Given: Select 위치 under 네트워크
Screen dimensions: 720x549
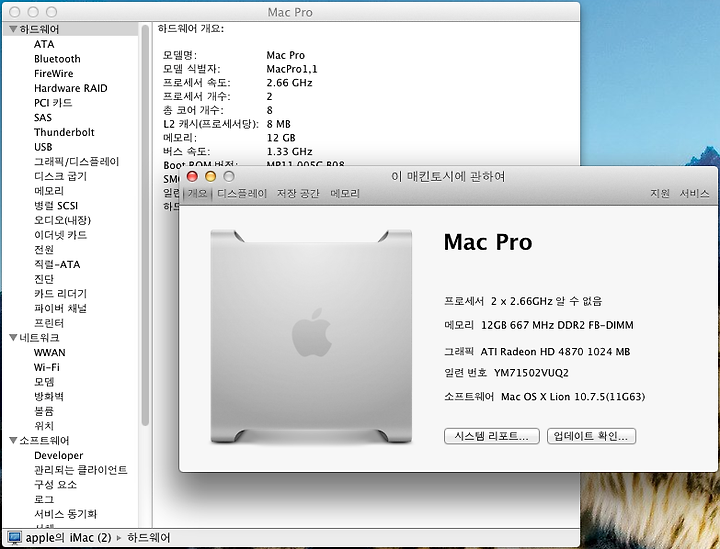Looking at the screenshot, I should 44,426.
